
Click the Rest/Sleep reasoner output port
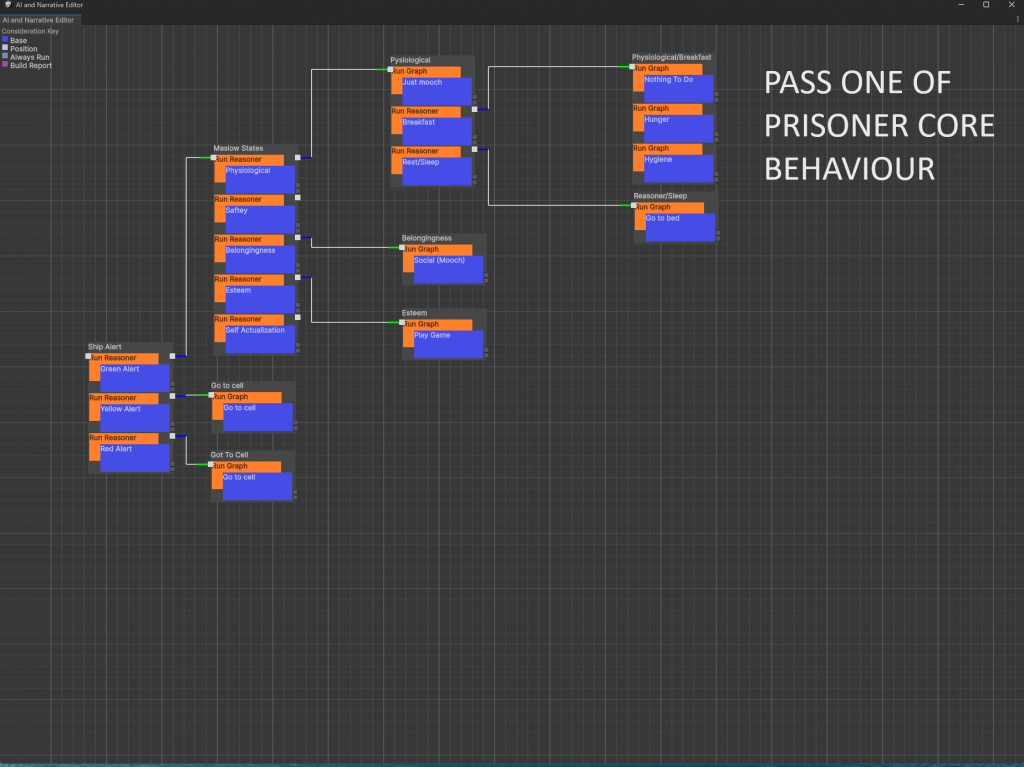click(x=475, y=149)
